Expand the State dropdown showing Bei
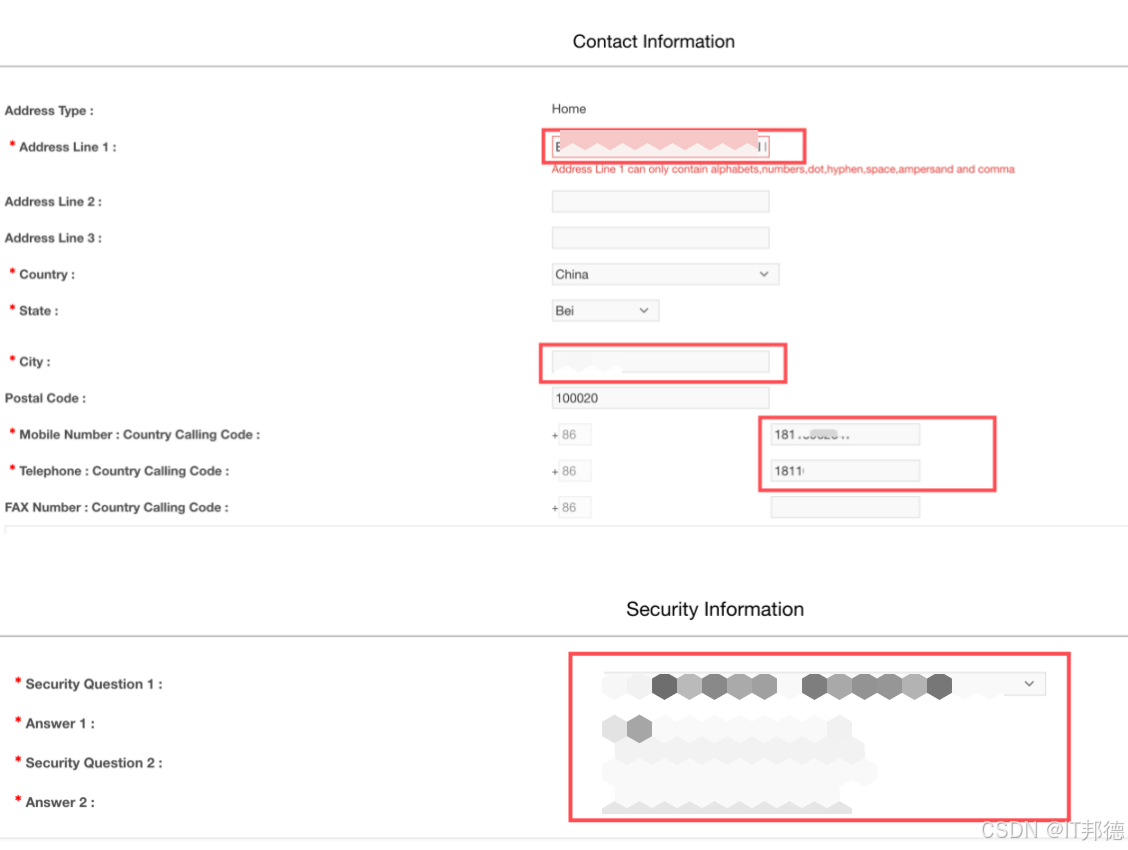Image resolution: width=1128 pixels, height=850 pixels. click(x=605, y=311)
